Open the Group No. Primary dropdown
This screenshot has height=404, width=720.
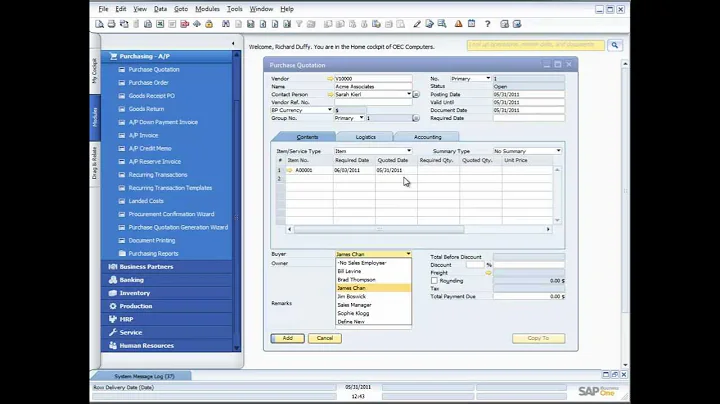coord(361,118)
